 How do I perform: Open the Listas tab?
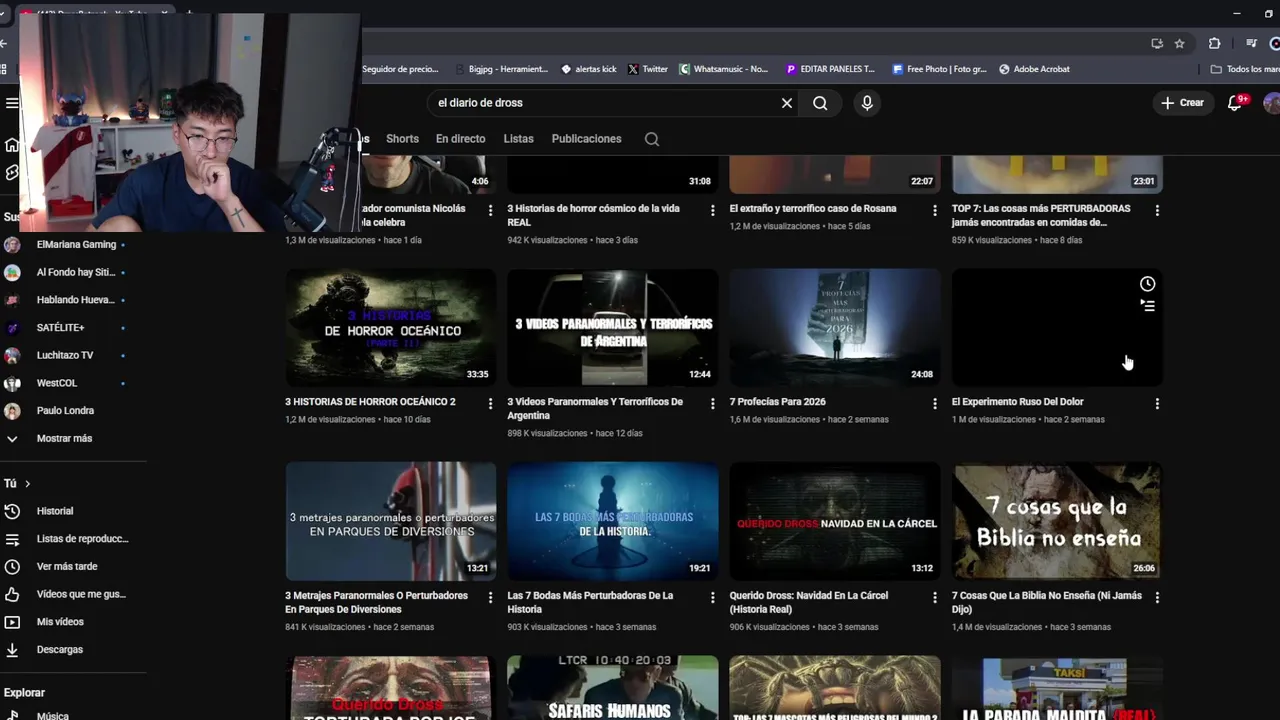click(518, 139)
